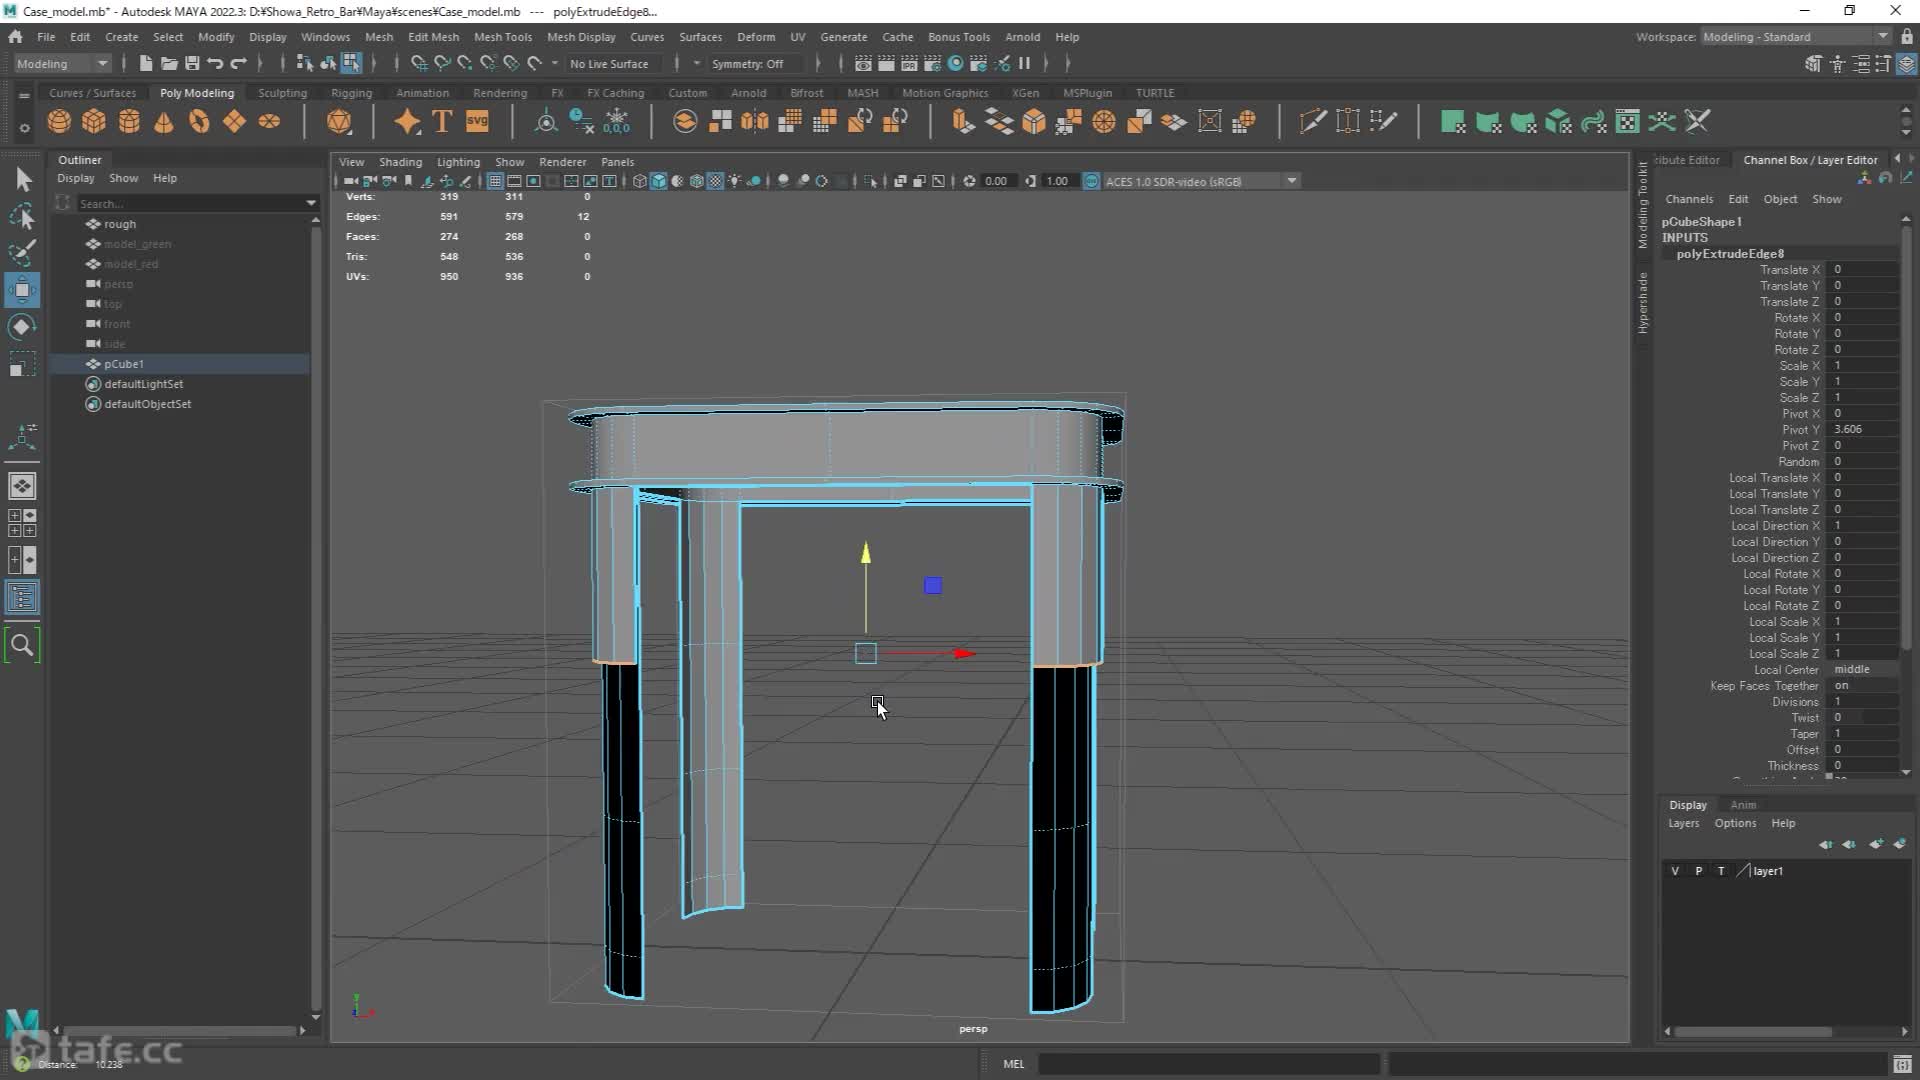Click the Super Shapes star icon

407,122
